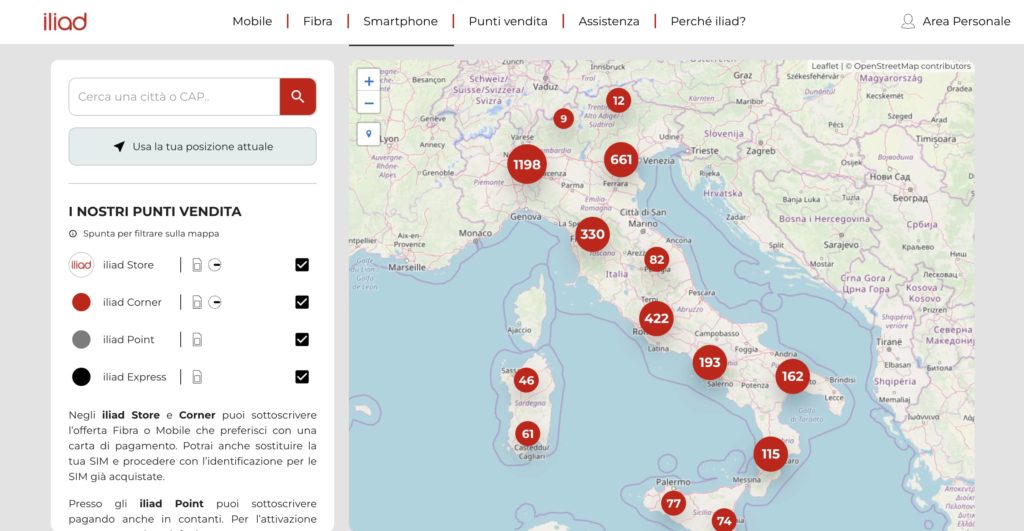1024x531 pixels.
Task: Open the 193 stores cluster marker
Action: (710, 362)
